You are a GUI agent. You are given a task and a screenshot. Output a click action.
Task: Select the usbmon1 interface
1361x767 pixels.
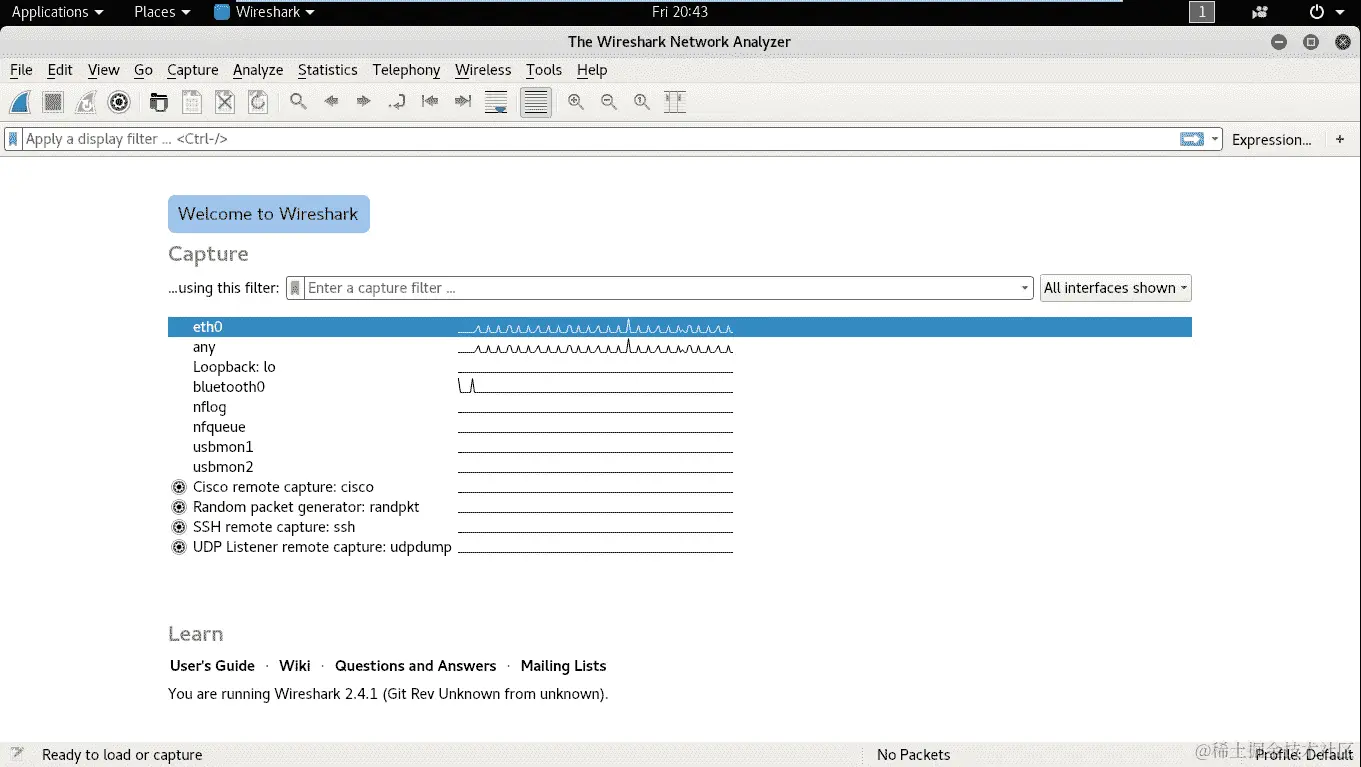(680, 447)
